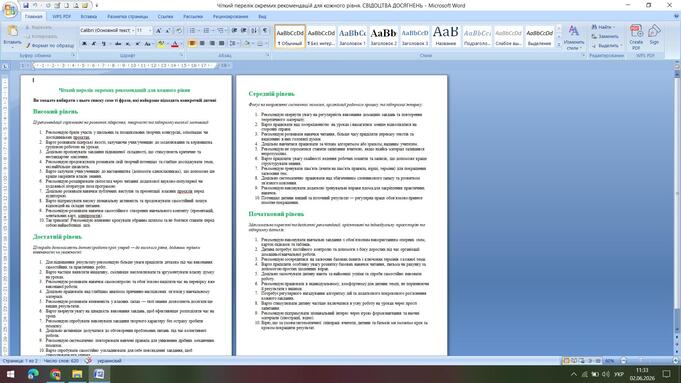Undo the last action in Quick Access toolbar
Image resolution: width=681 pixels, height=383 pixels.
[36, 6]
